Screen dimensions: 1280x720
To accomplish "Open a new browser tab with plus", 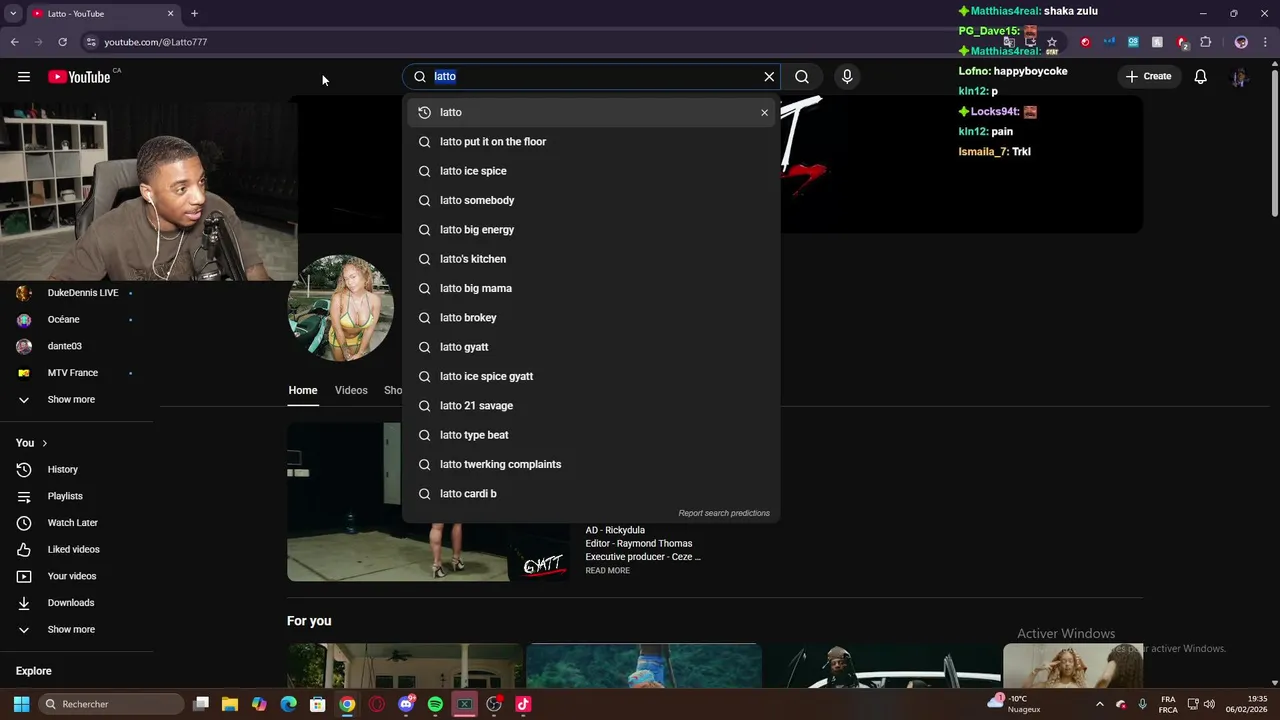I will [x=194, y=14].
